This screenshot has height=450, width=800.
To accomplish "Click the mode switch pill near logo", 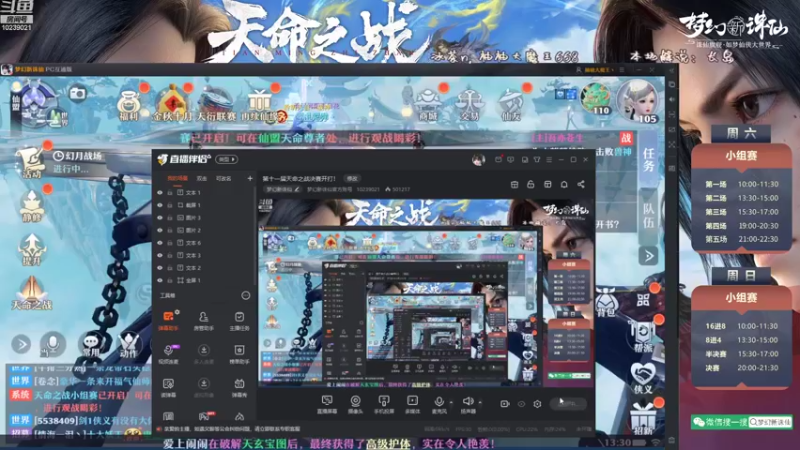I will coord(227,159).
